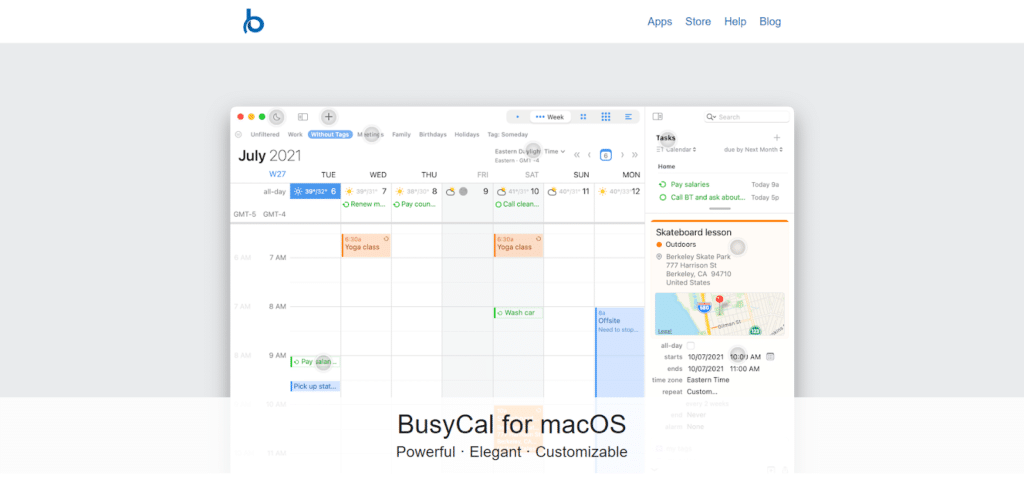Open Eastern Daylight Time zone dropdown
Viewport: 1024px width, 486px height.
(530, 151)
